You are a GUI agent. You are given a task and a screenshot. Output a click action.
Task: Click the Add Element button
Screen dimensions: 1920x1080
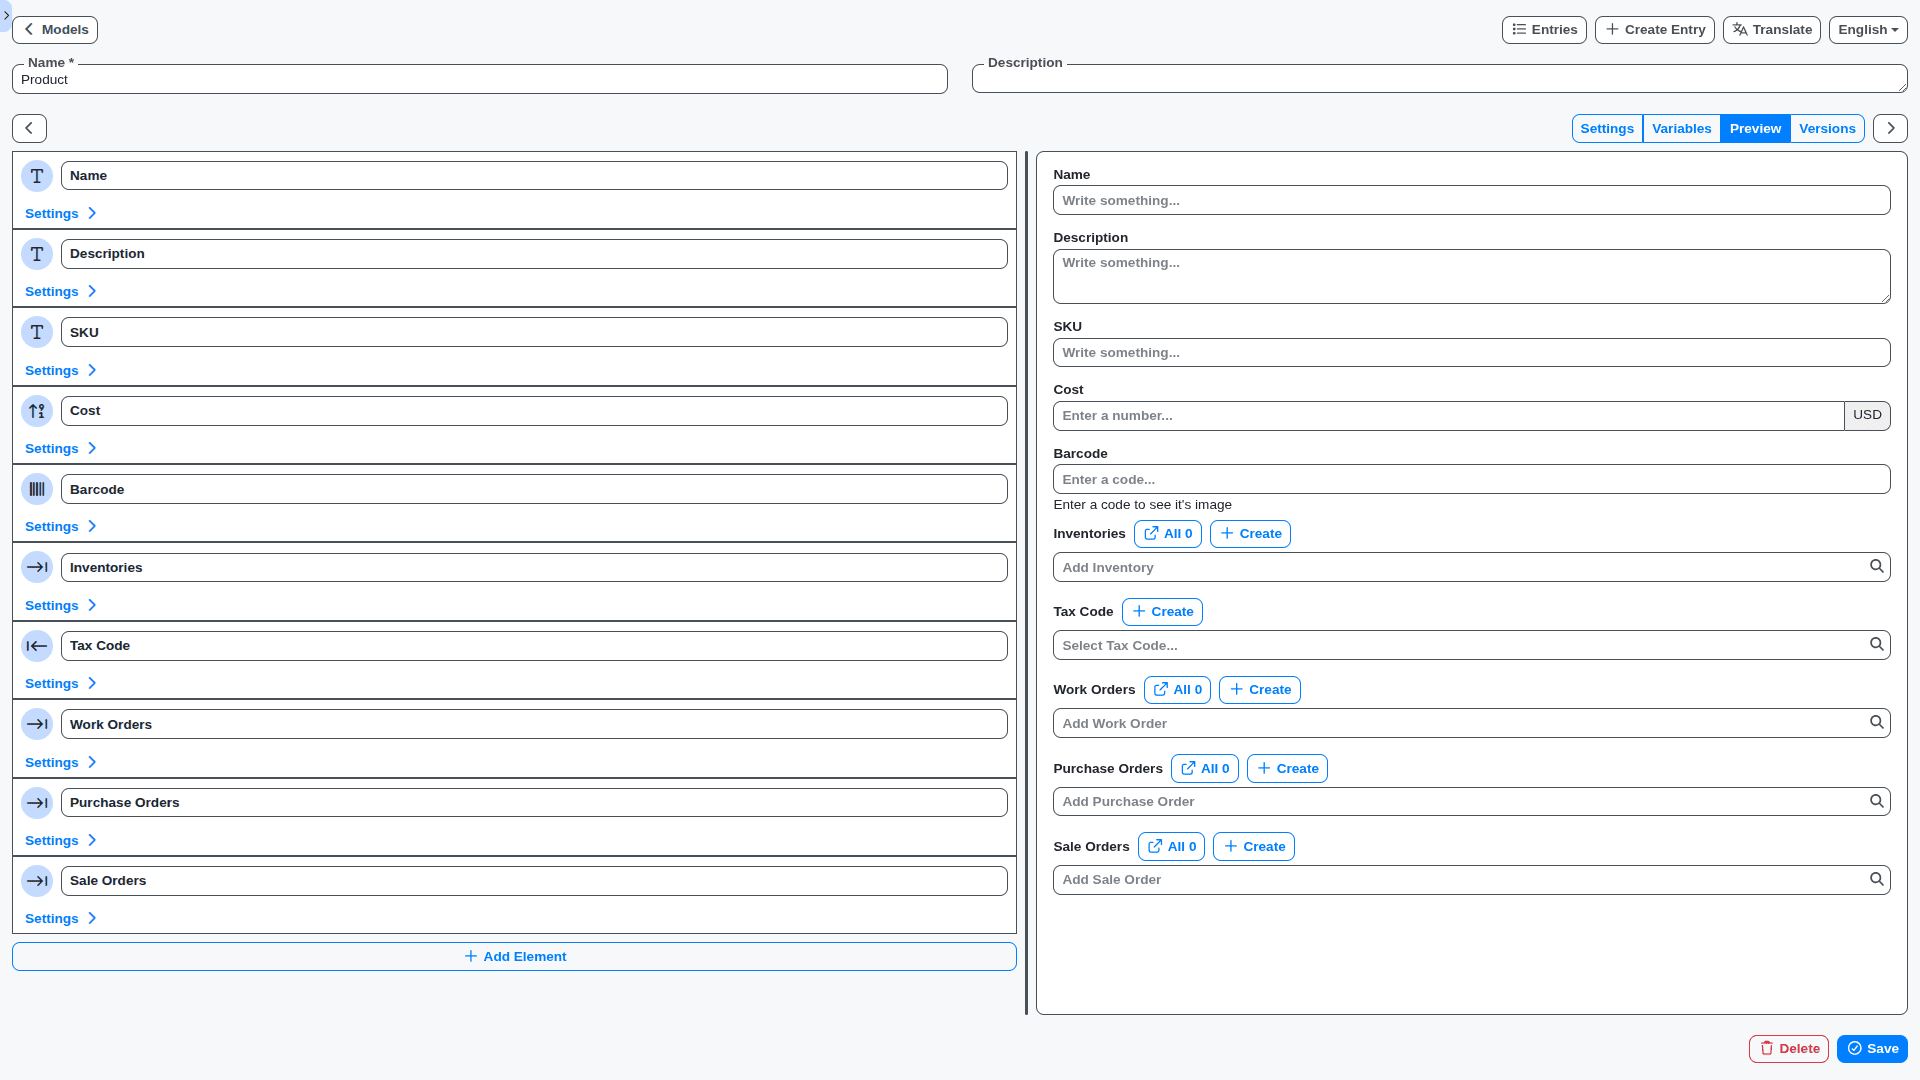pyautogui.click(x=514, y=956)
